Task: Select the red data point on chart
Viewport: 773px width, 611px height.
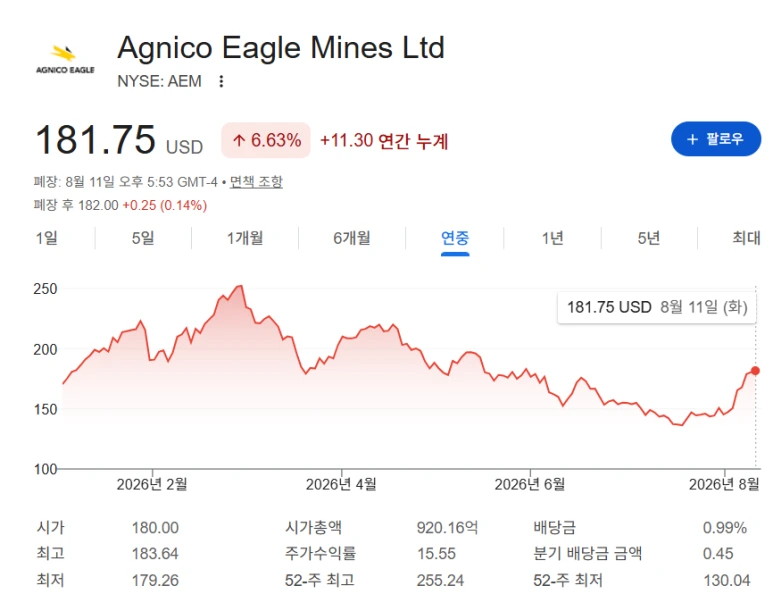Action: pos(755,371)
